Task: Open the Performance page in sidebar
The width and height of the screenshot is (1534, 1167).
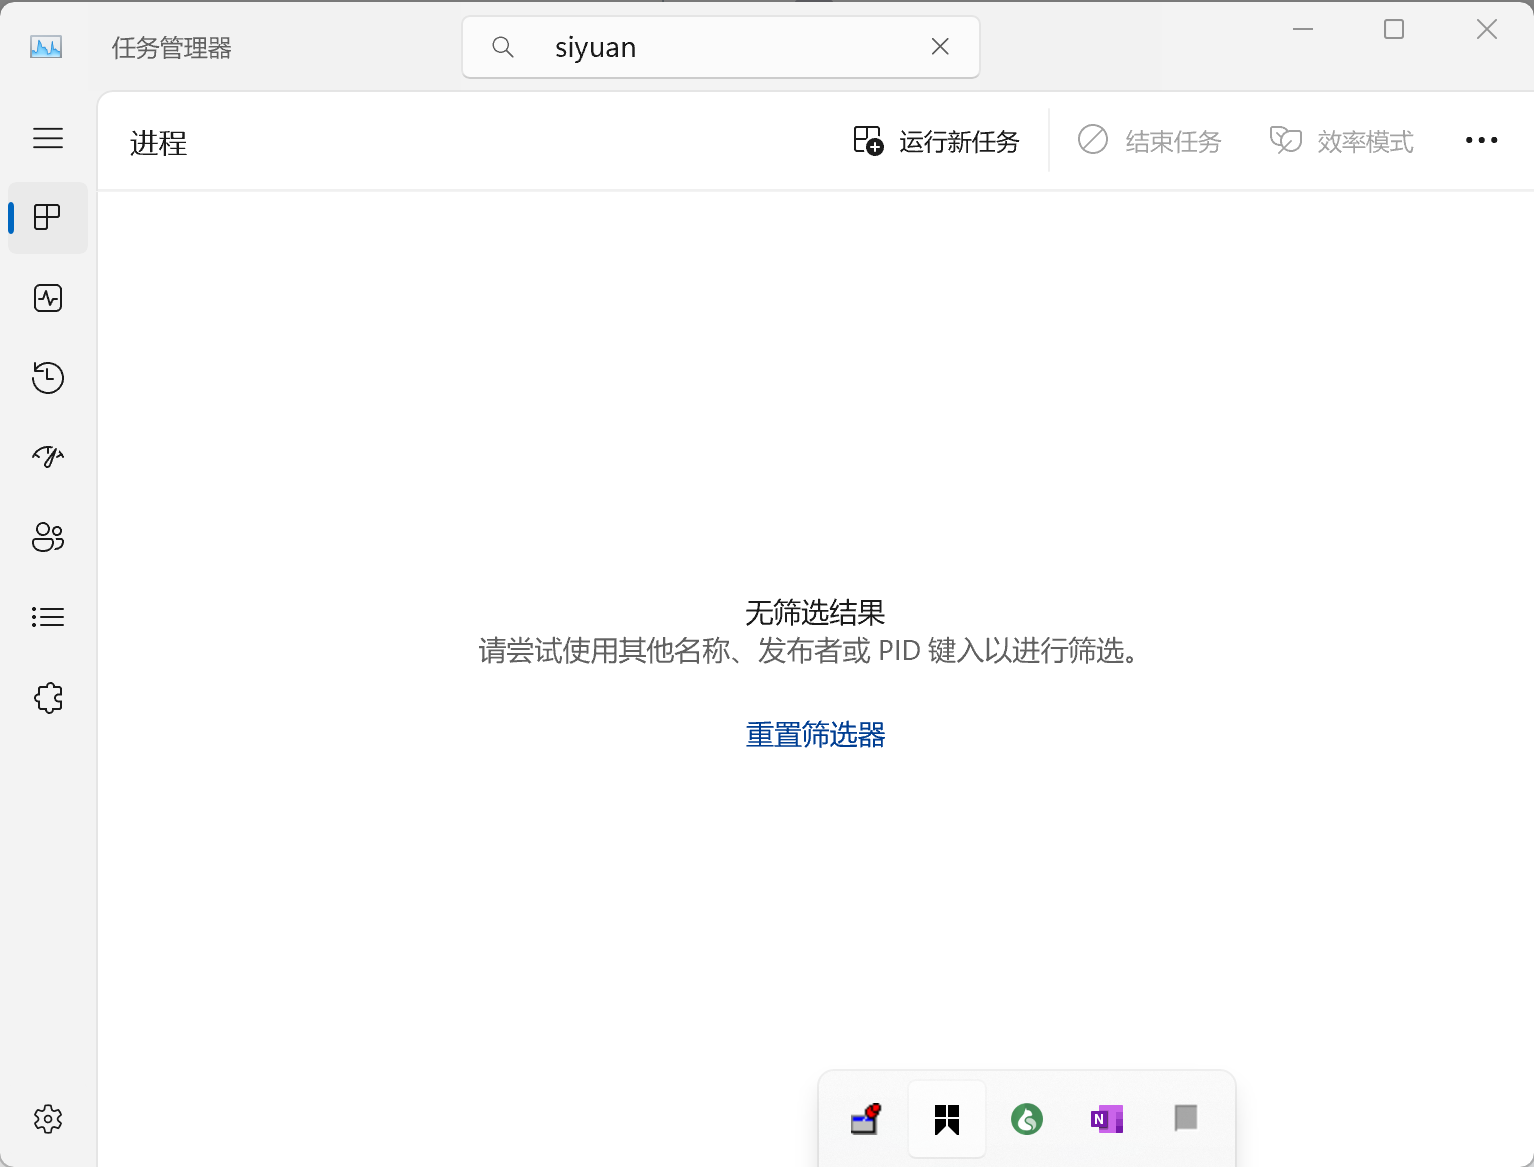Action: click(48, 298)
